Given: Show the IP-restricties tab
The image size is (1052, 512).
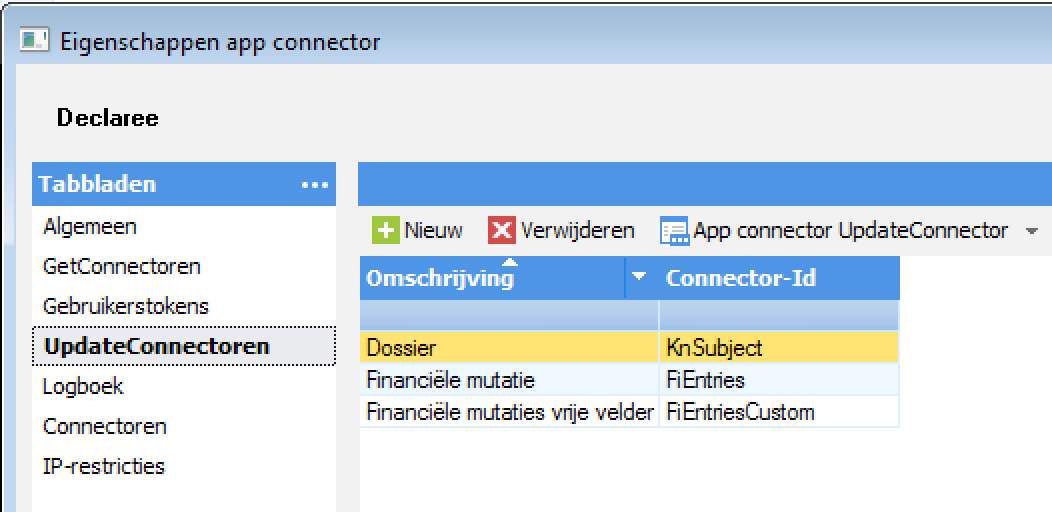Looking at the screenshot, I should coord(104,467).
